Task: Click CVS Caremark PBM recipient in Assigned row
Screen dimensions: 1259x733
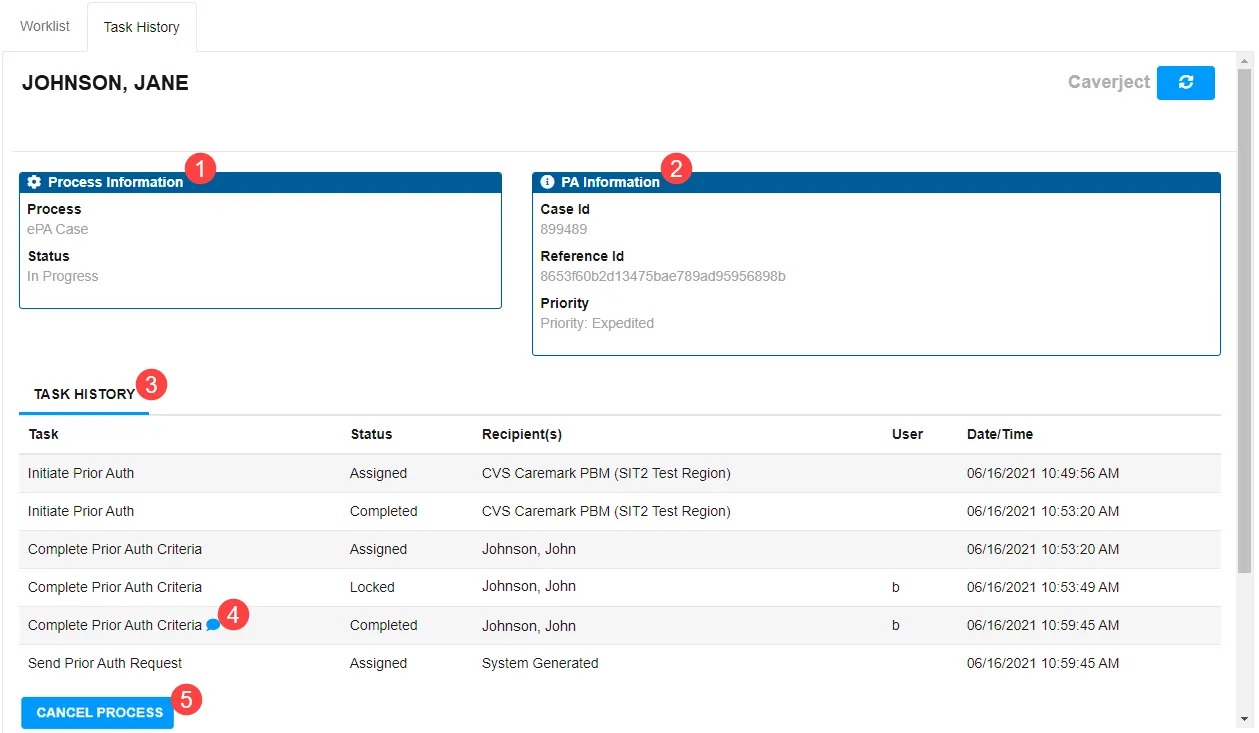Action: pos(606,473)
